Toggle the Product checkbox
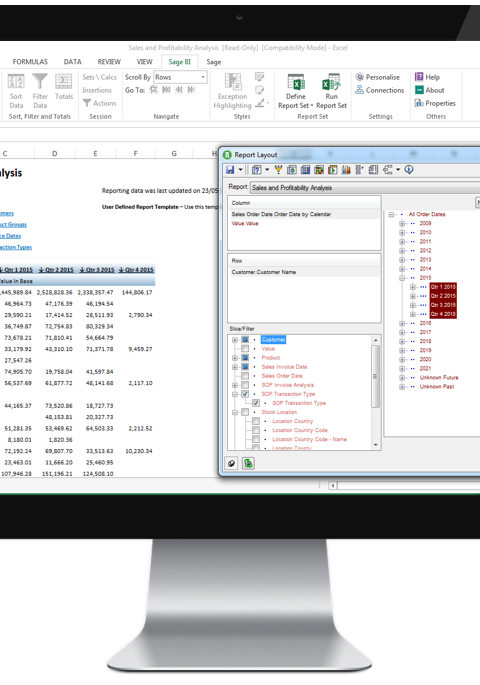Image resolution: width=480 pixels, height=685 pixels. coord(245,358)
